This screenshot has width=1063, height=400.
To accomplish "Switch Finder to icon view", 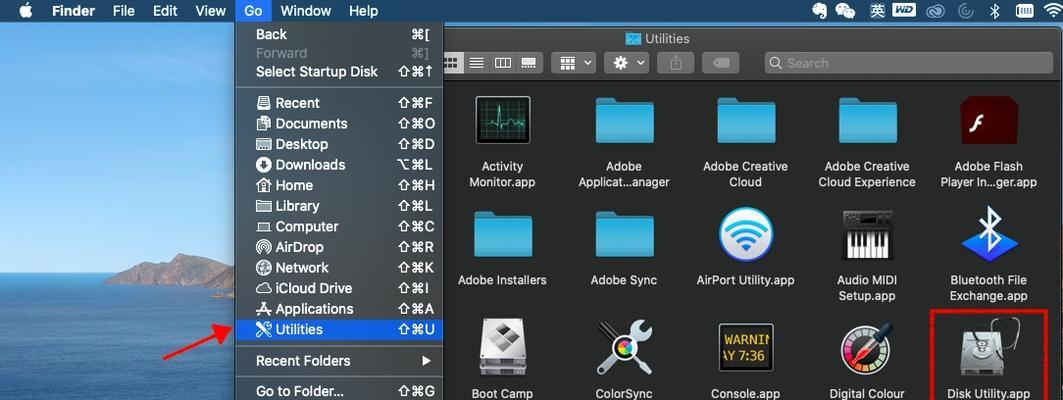I will [452, 63].
